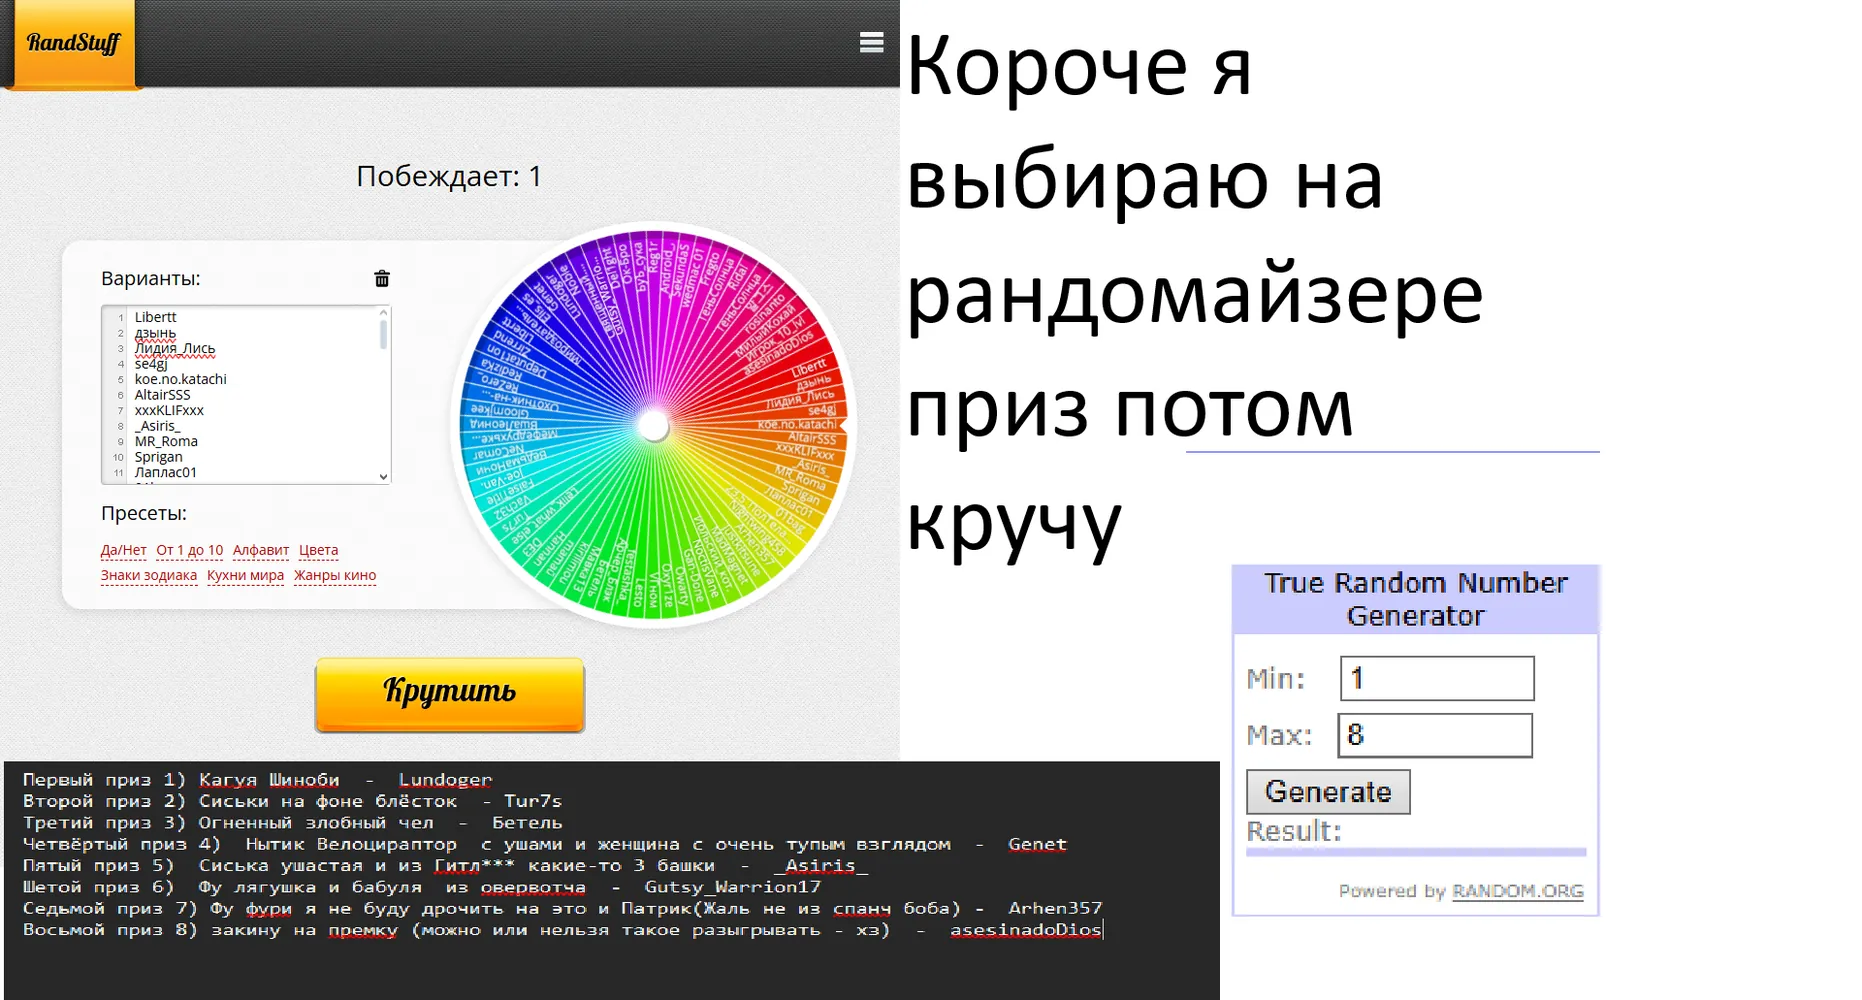This screenshot has height=1000, width=1862.
Task: Click scroll-up arrow of variants list
Action: [x=383, y=313]
